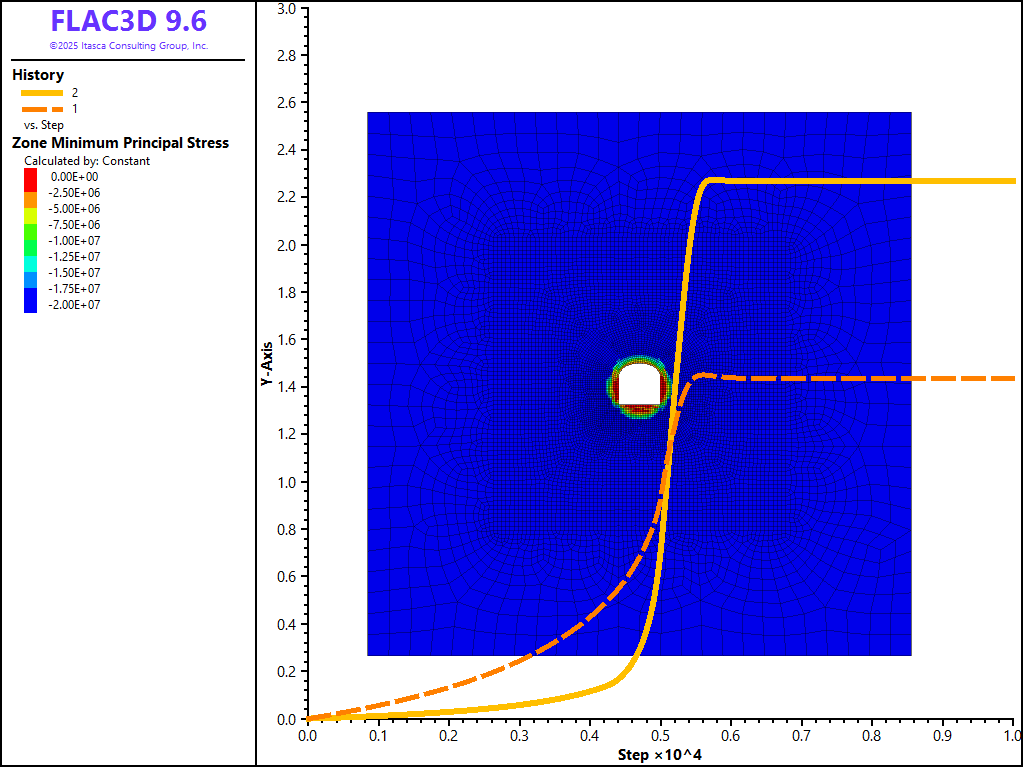Pick the cyan -1.50E+07 legend swatch
The width and height of the screenshot is (1024, 768).
(x=31, y=273)
